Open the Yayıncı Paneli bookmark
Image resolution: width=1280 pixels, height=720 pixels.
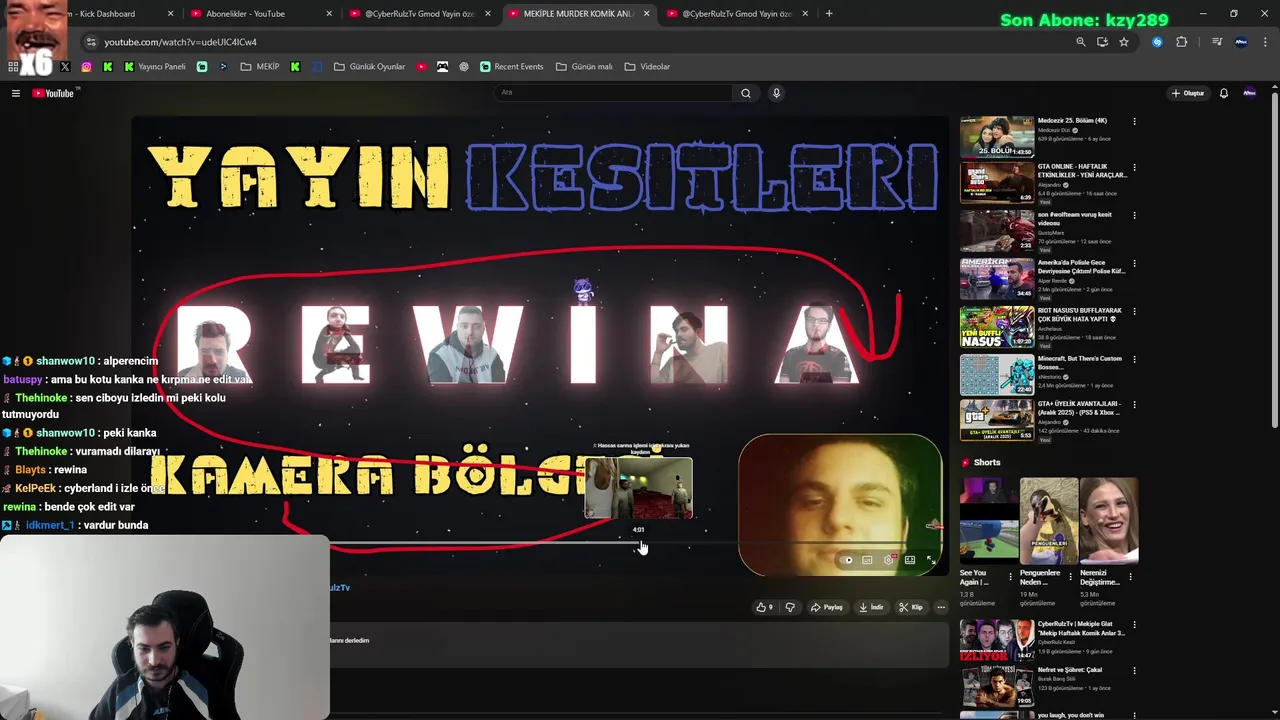click(x=154, y=67)
